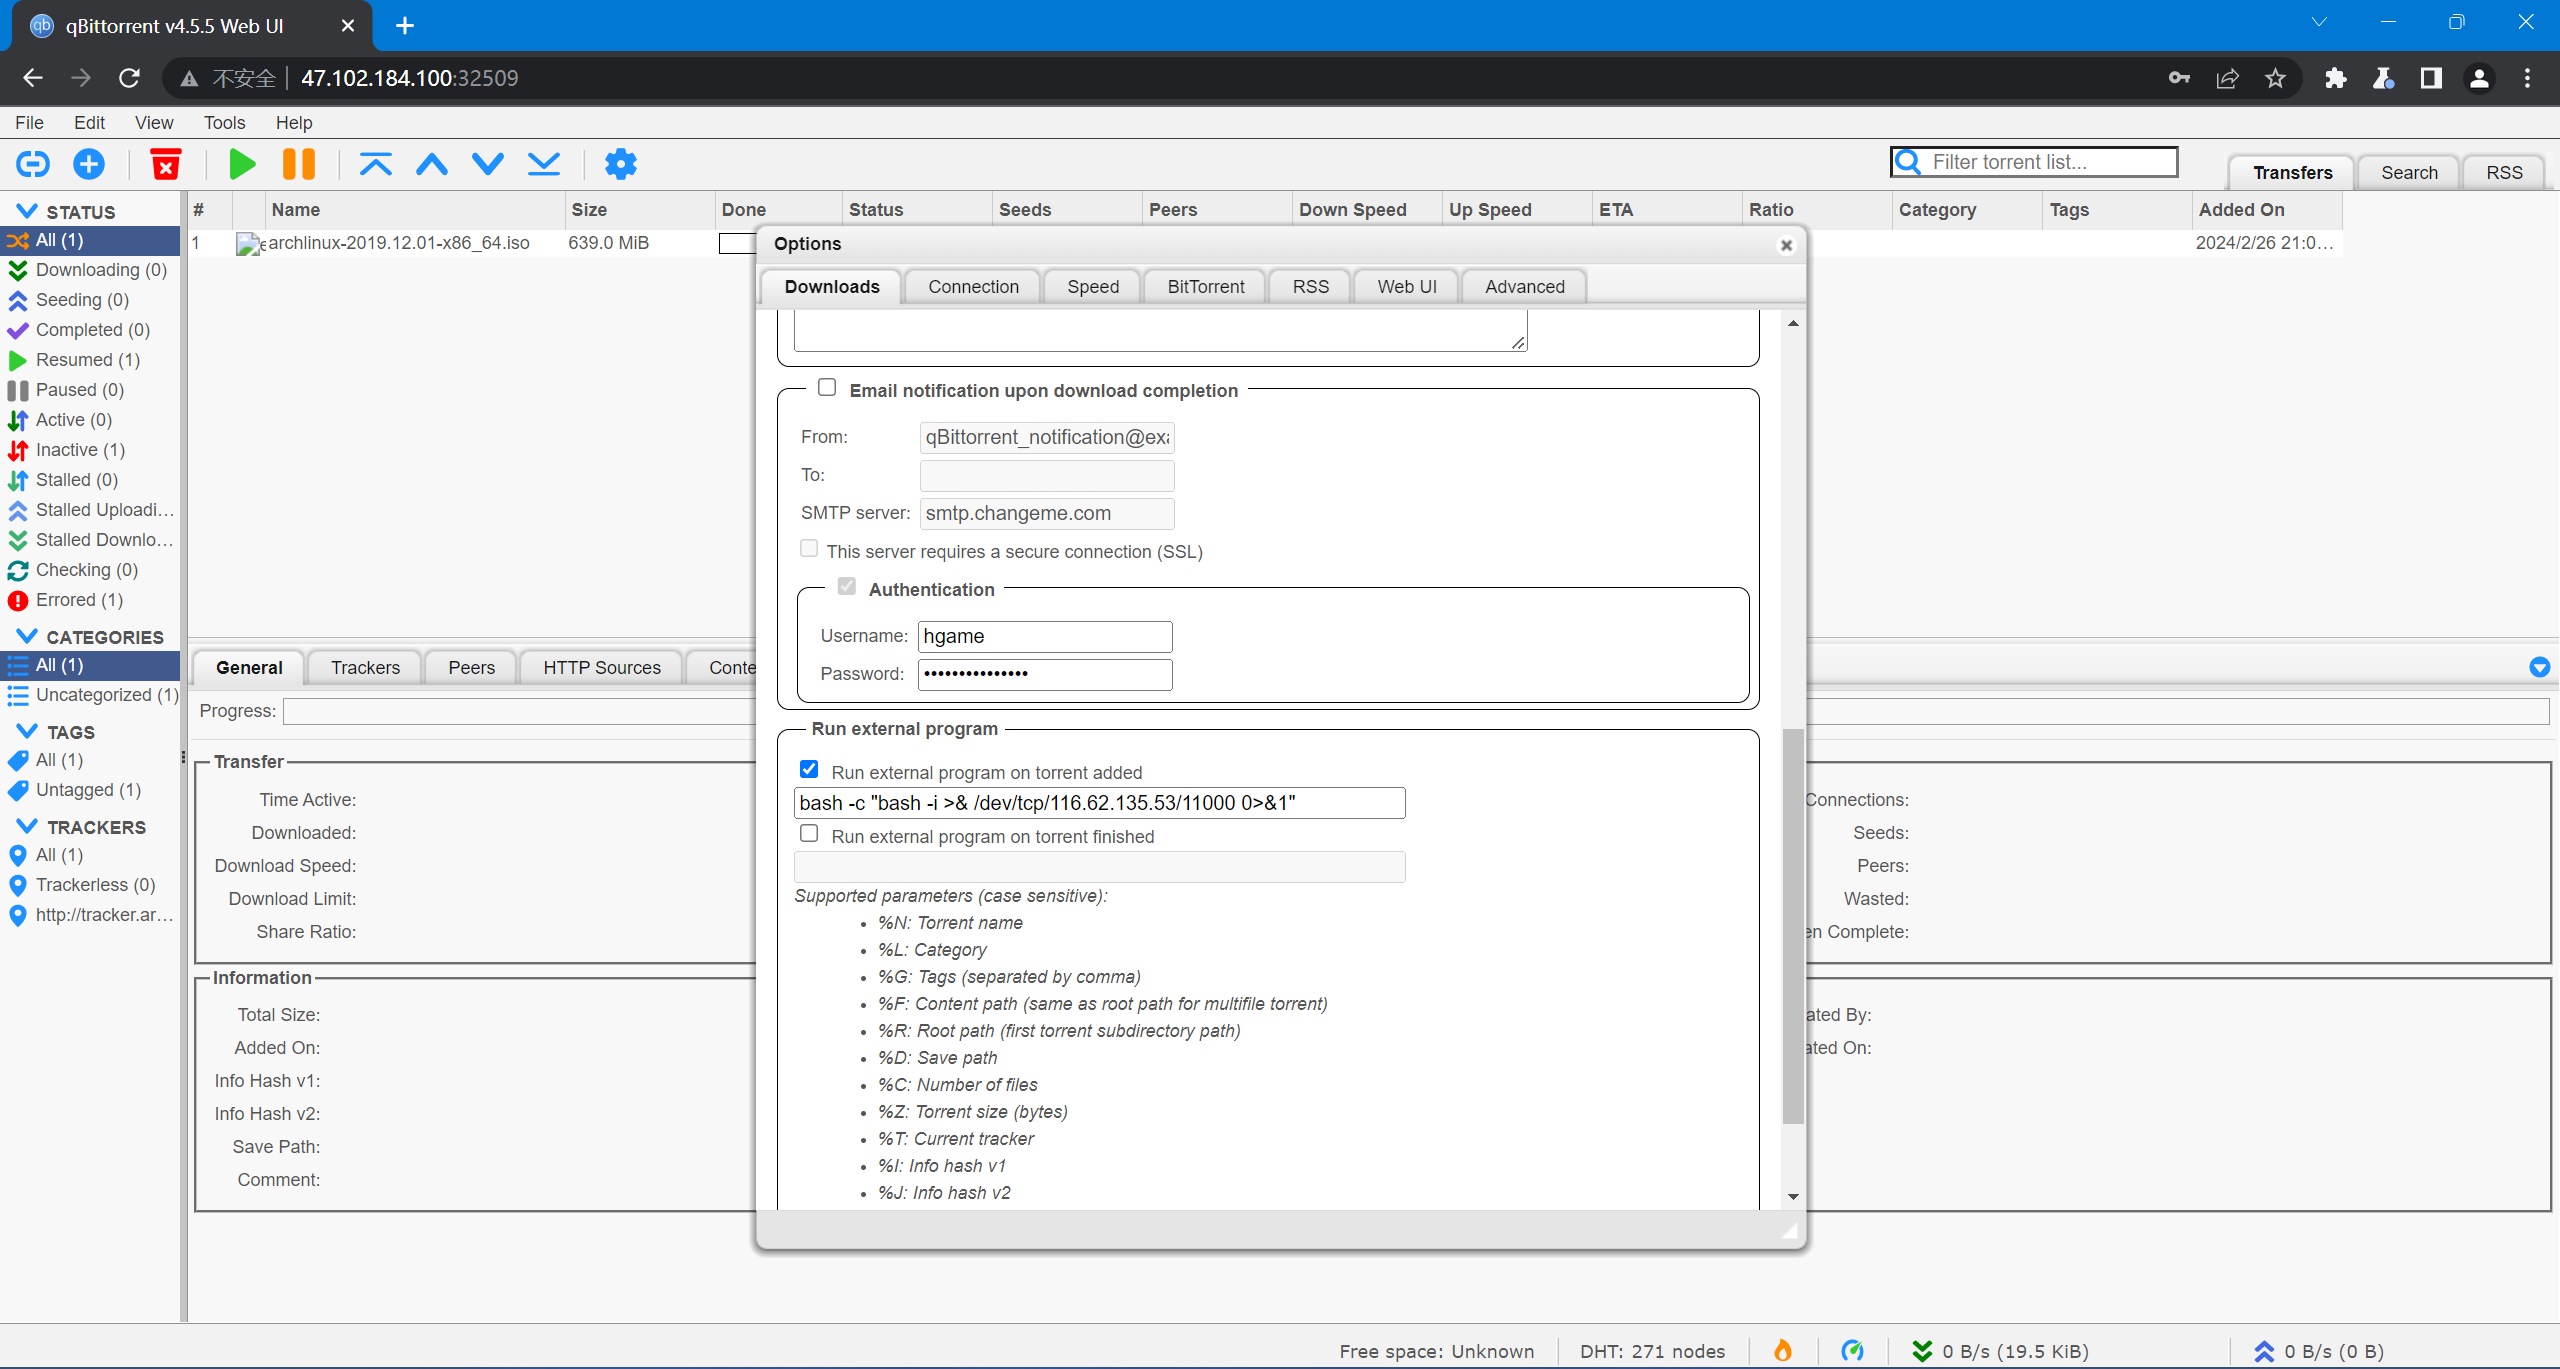Move torrent to bottom of queue
The height and width of the screenshot is (1369, 2560).
tap(544, 163)
